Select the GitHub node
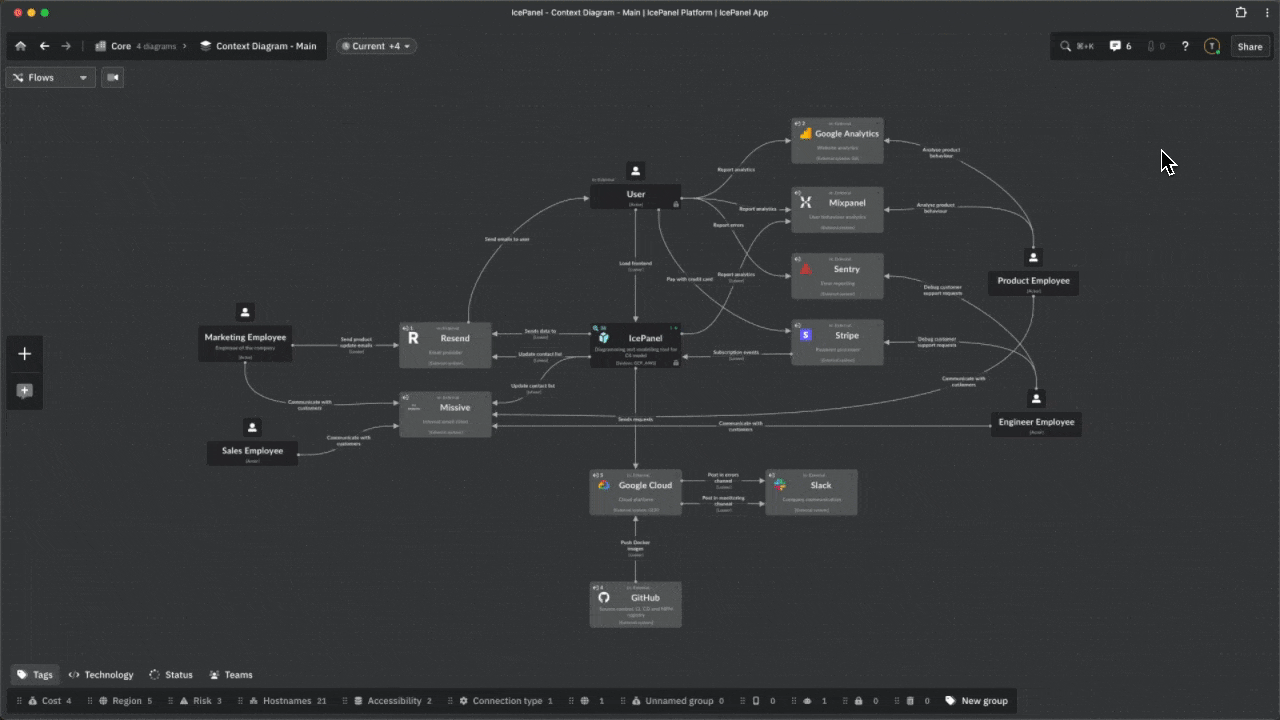1280x720 pixels. coord(635,605)
